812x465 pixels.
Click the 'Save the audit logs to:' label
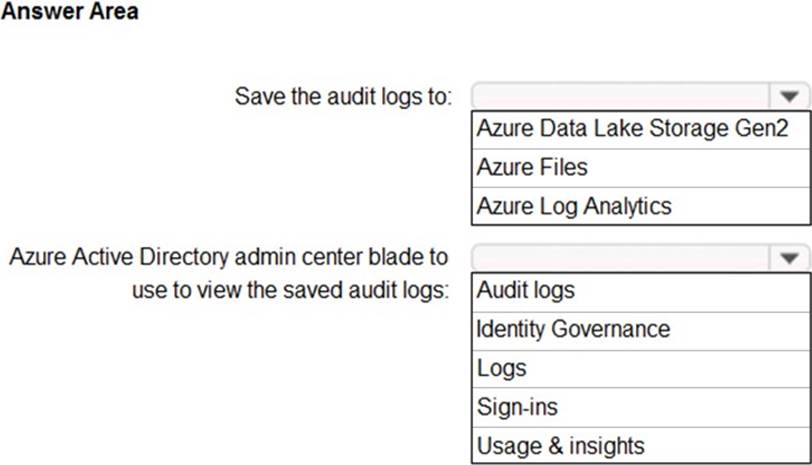tap(343, 97)
